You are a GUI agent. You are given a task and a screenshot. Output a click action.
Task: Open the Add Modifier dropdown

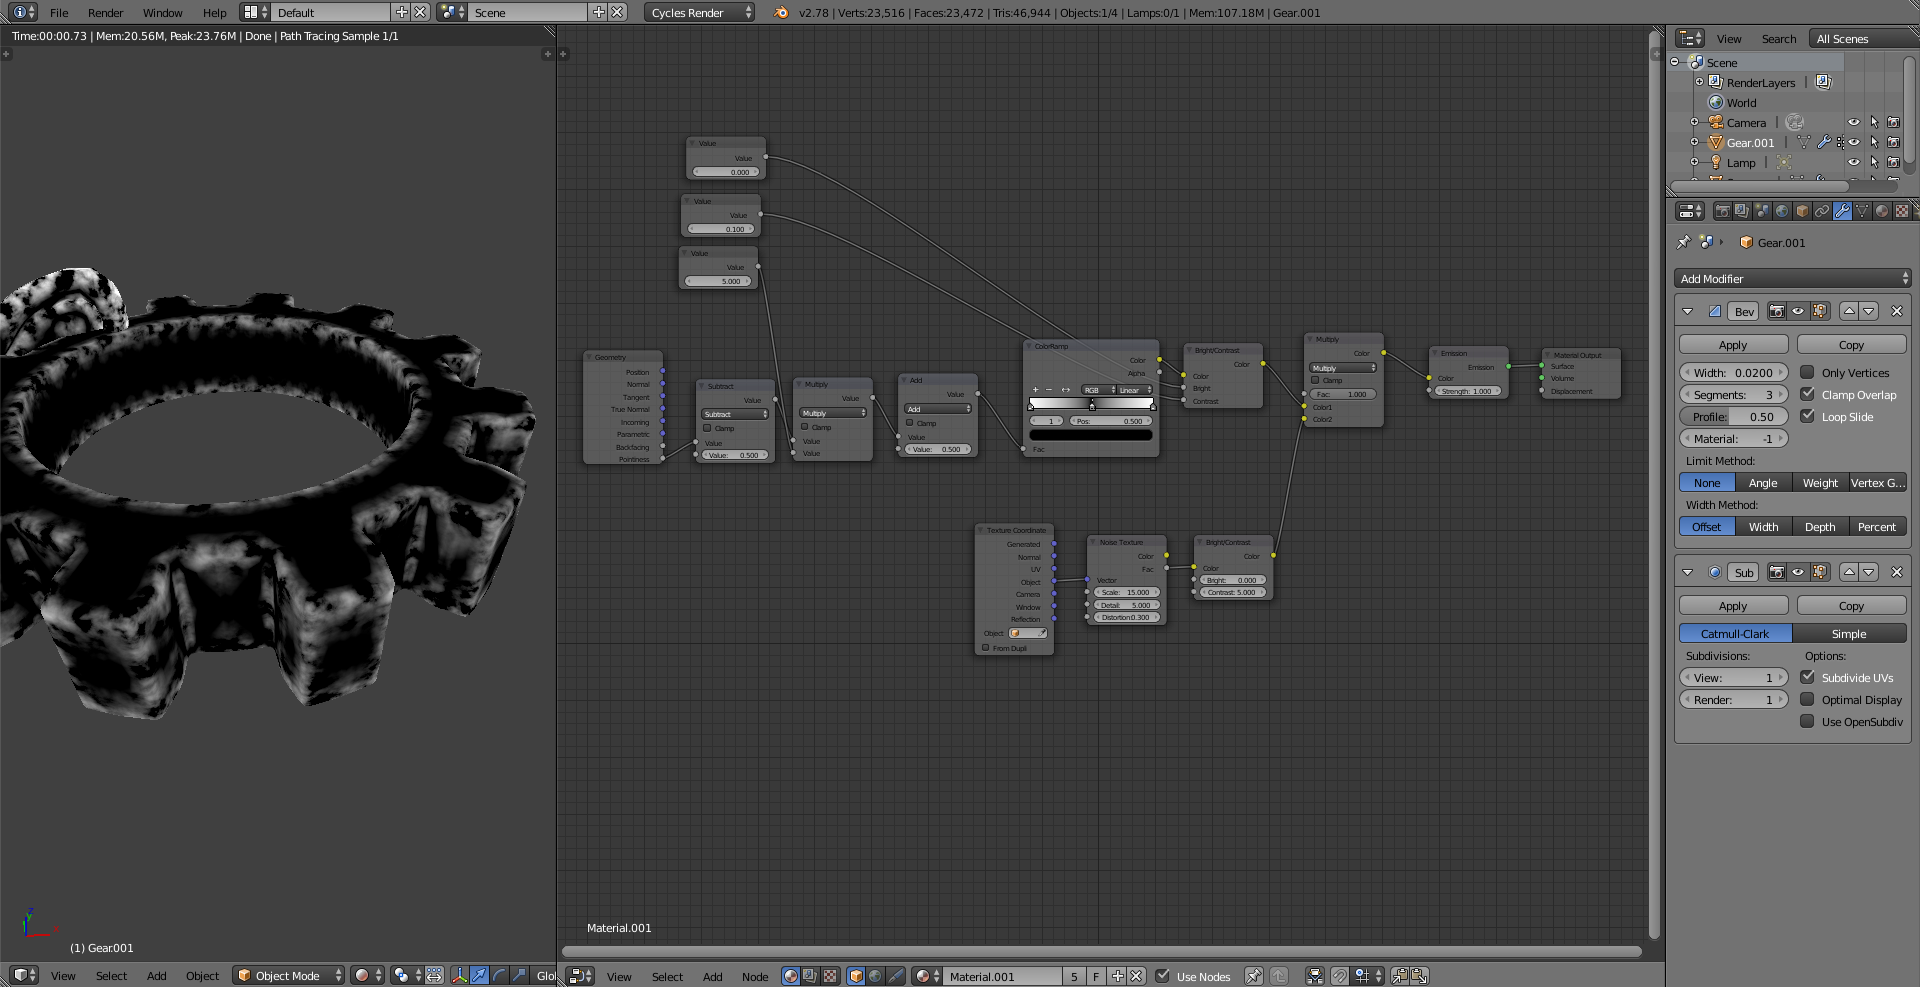1793,278
